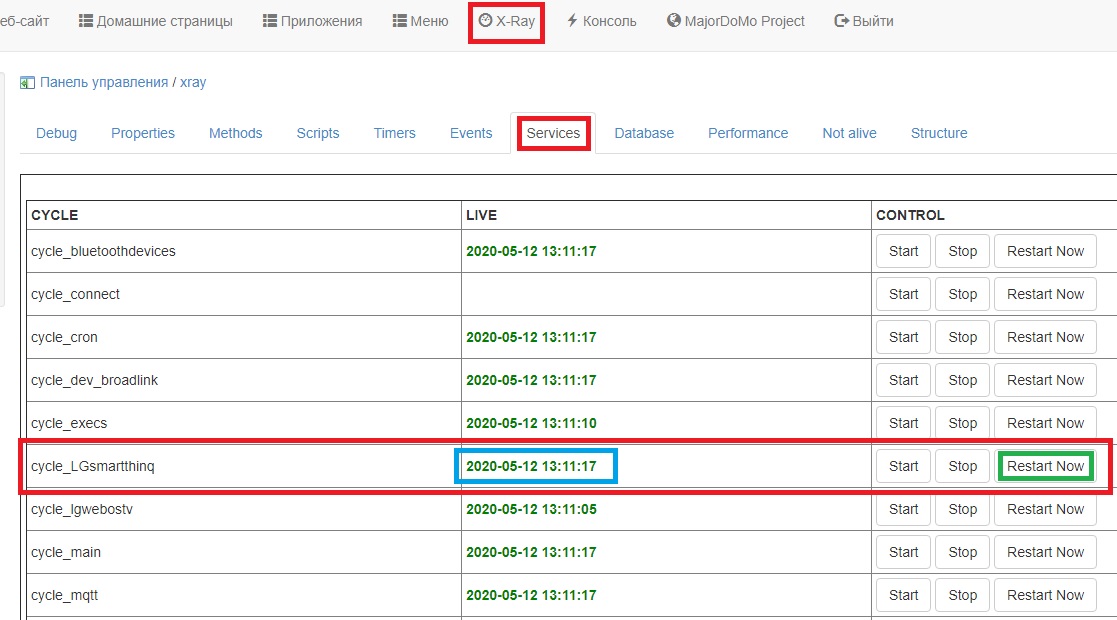Switch to the Debug tab
Viewport: 1117px width, 620px height.
pos(56,133)
